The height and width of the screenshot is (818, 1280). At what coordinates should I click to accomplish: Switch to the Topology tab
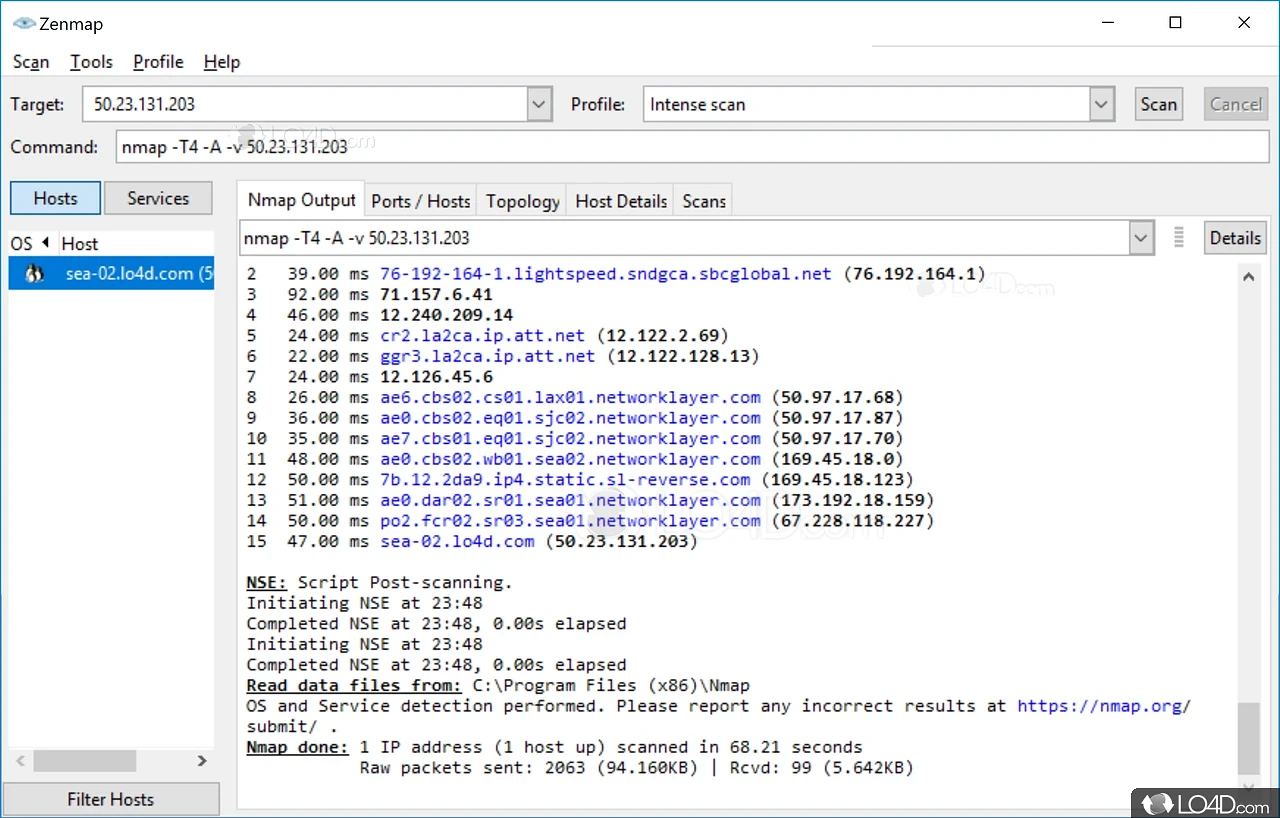coord(521,200)
